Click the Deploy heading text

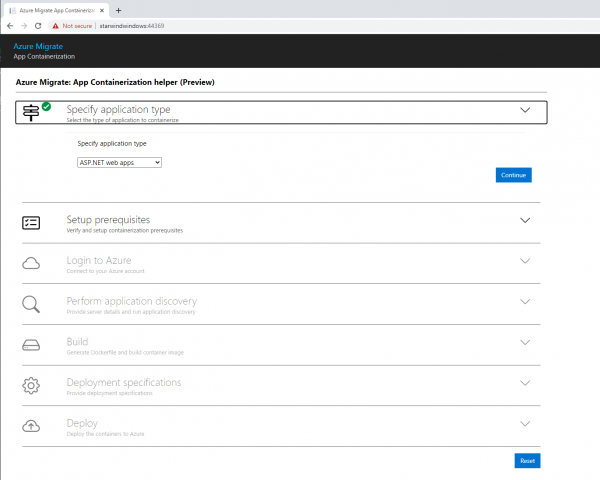pyautogui.click(x=82, y=423)
